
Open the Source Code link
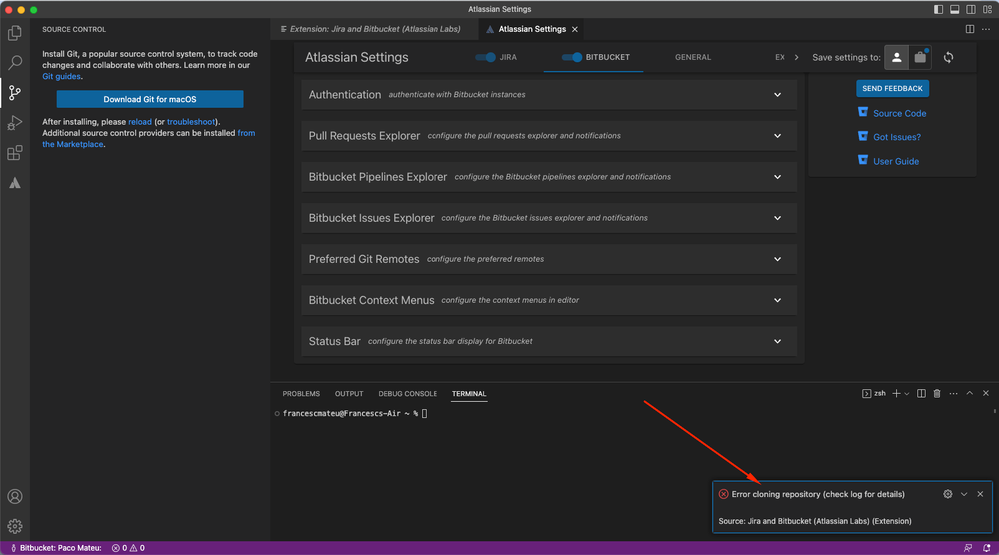coord(899,113)
